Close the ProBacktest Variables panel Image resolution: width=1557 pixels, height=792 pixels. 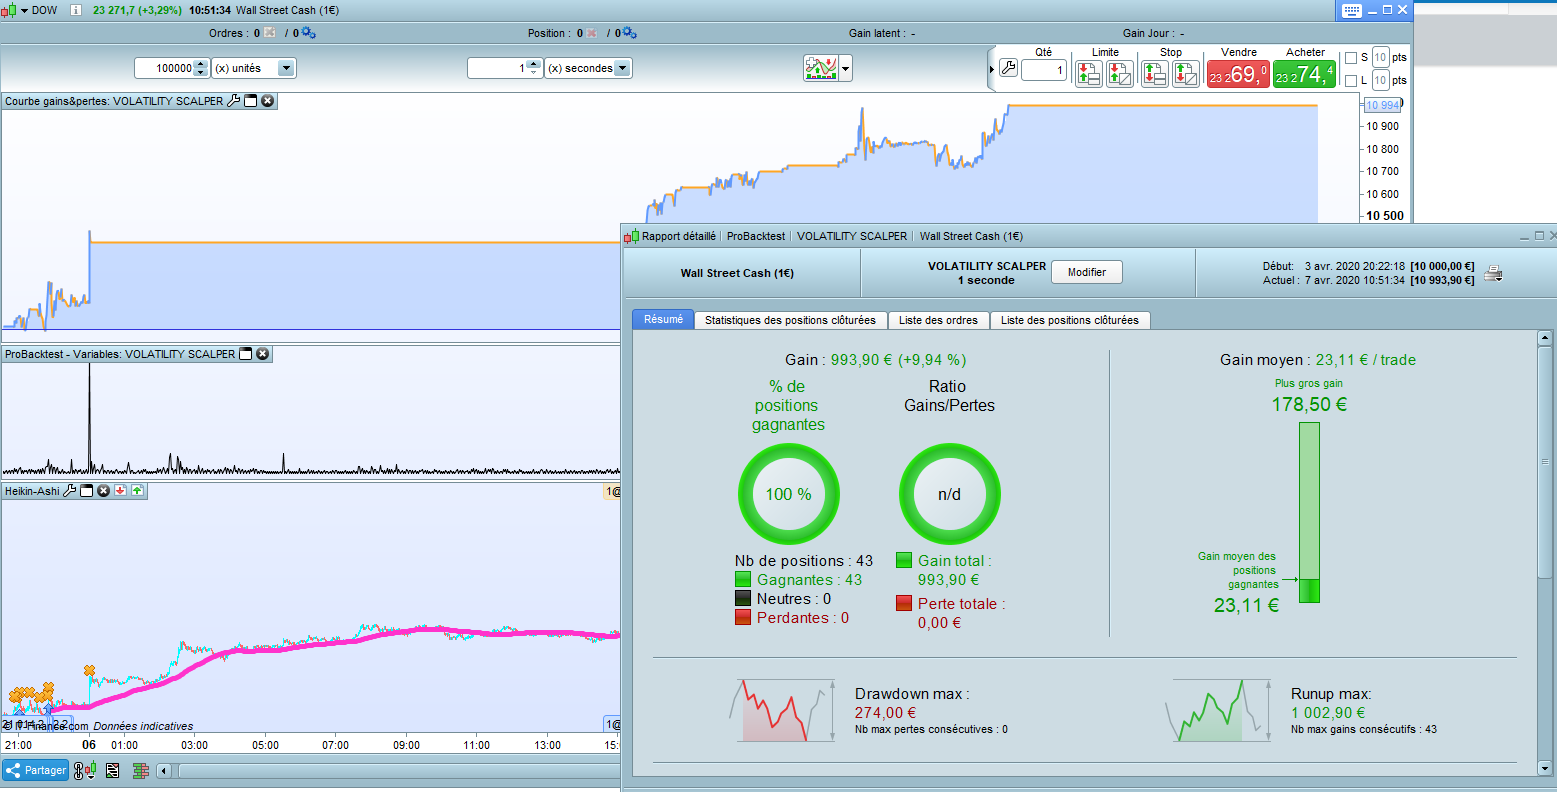[263, 354]
